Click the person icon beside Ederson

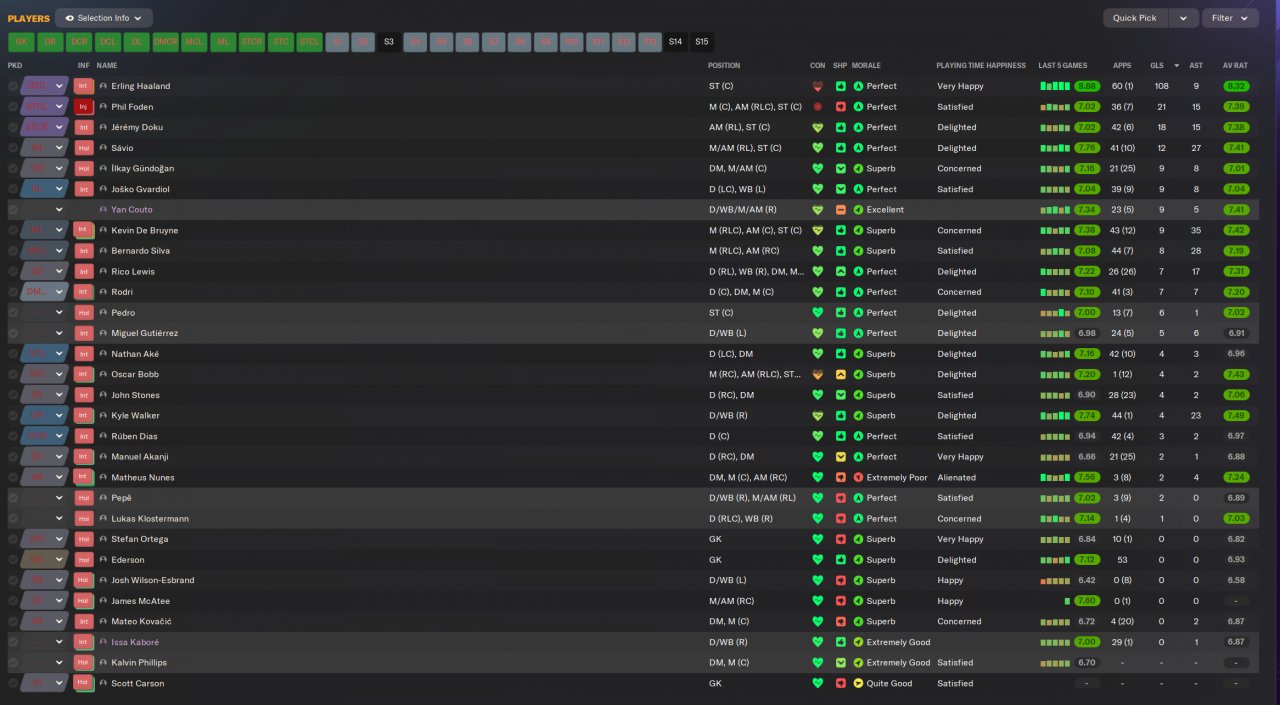pyautogui.click(x=103, y=560)
